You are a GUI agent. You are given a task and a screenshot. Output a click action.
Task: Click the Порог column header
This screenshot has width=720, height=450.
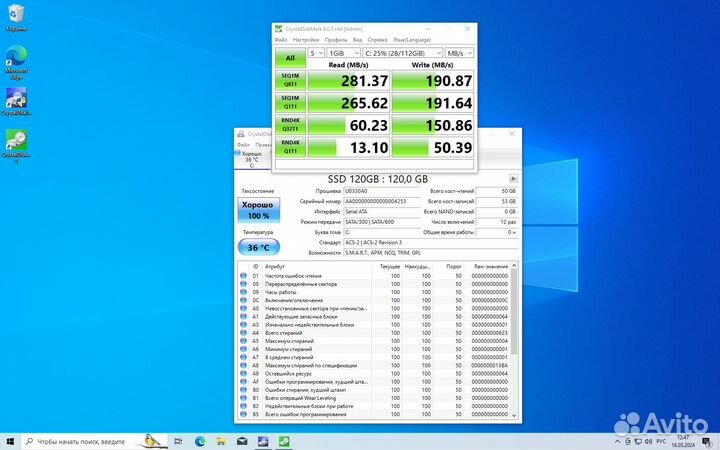tap(454, 266)
